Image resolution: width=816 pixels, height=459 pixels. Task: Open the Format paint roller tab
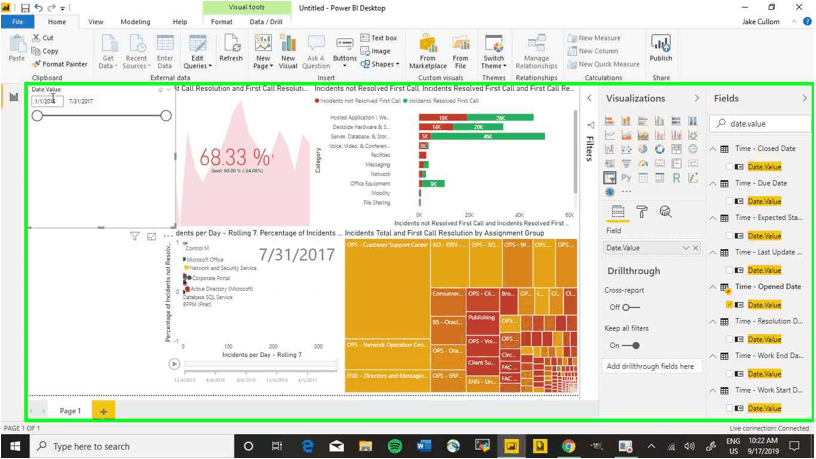point(642,212)
